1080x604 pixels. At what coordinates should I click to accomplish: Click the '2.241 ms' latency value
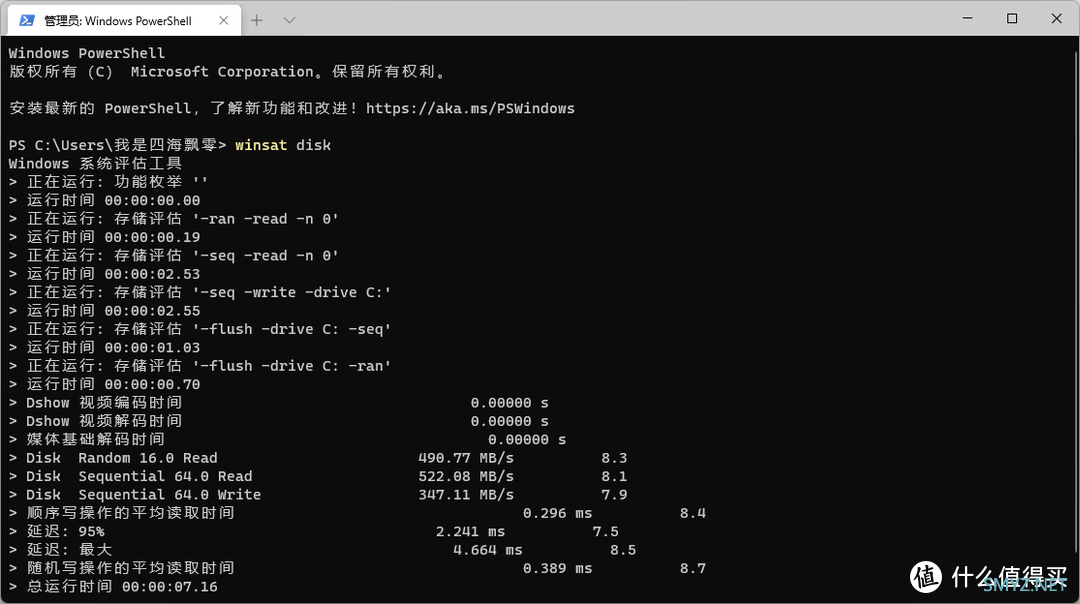click(470, 532)
